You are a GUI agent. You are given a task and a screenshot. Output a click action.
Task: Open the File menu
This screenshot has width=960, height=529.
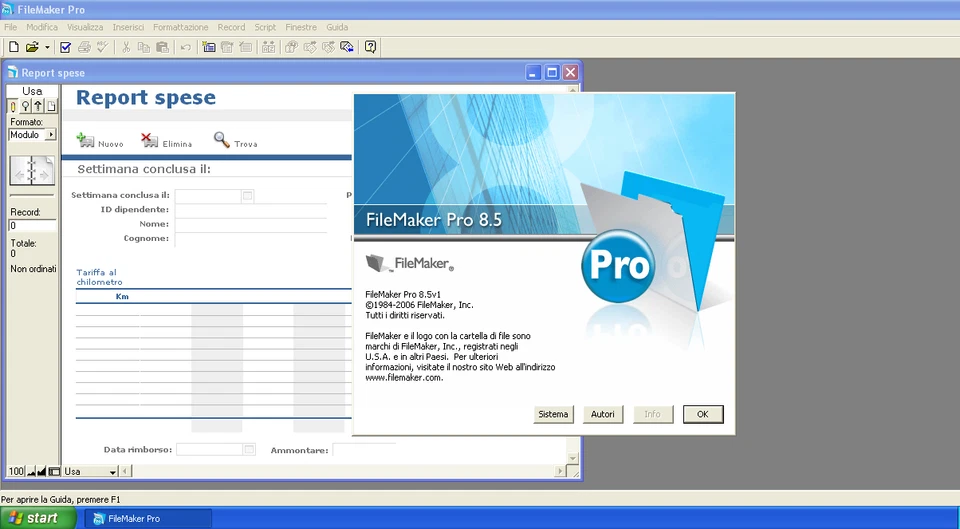point(10,27)
